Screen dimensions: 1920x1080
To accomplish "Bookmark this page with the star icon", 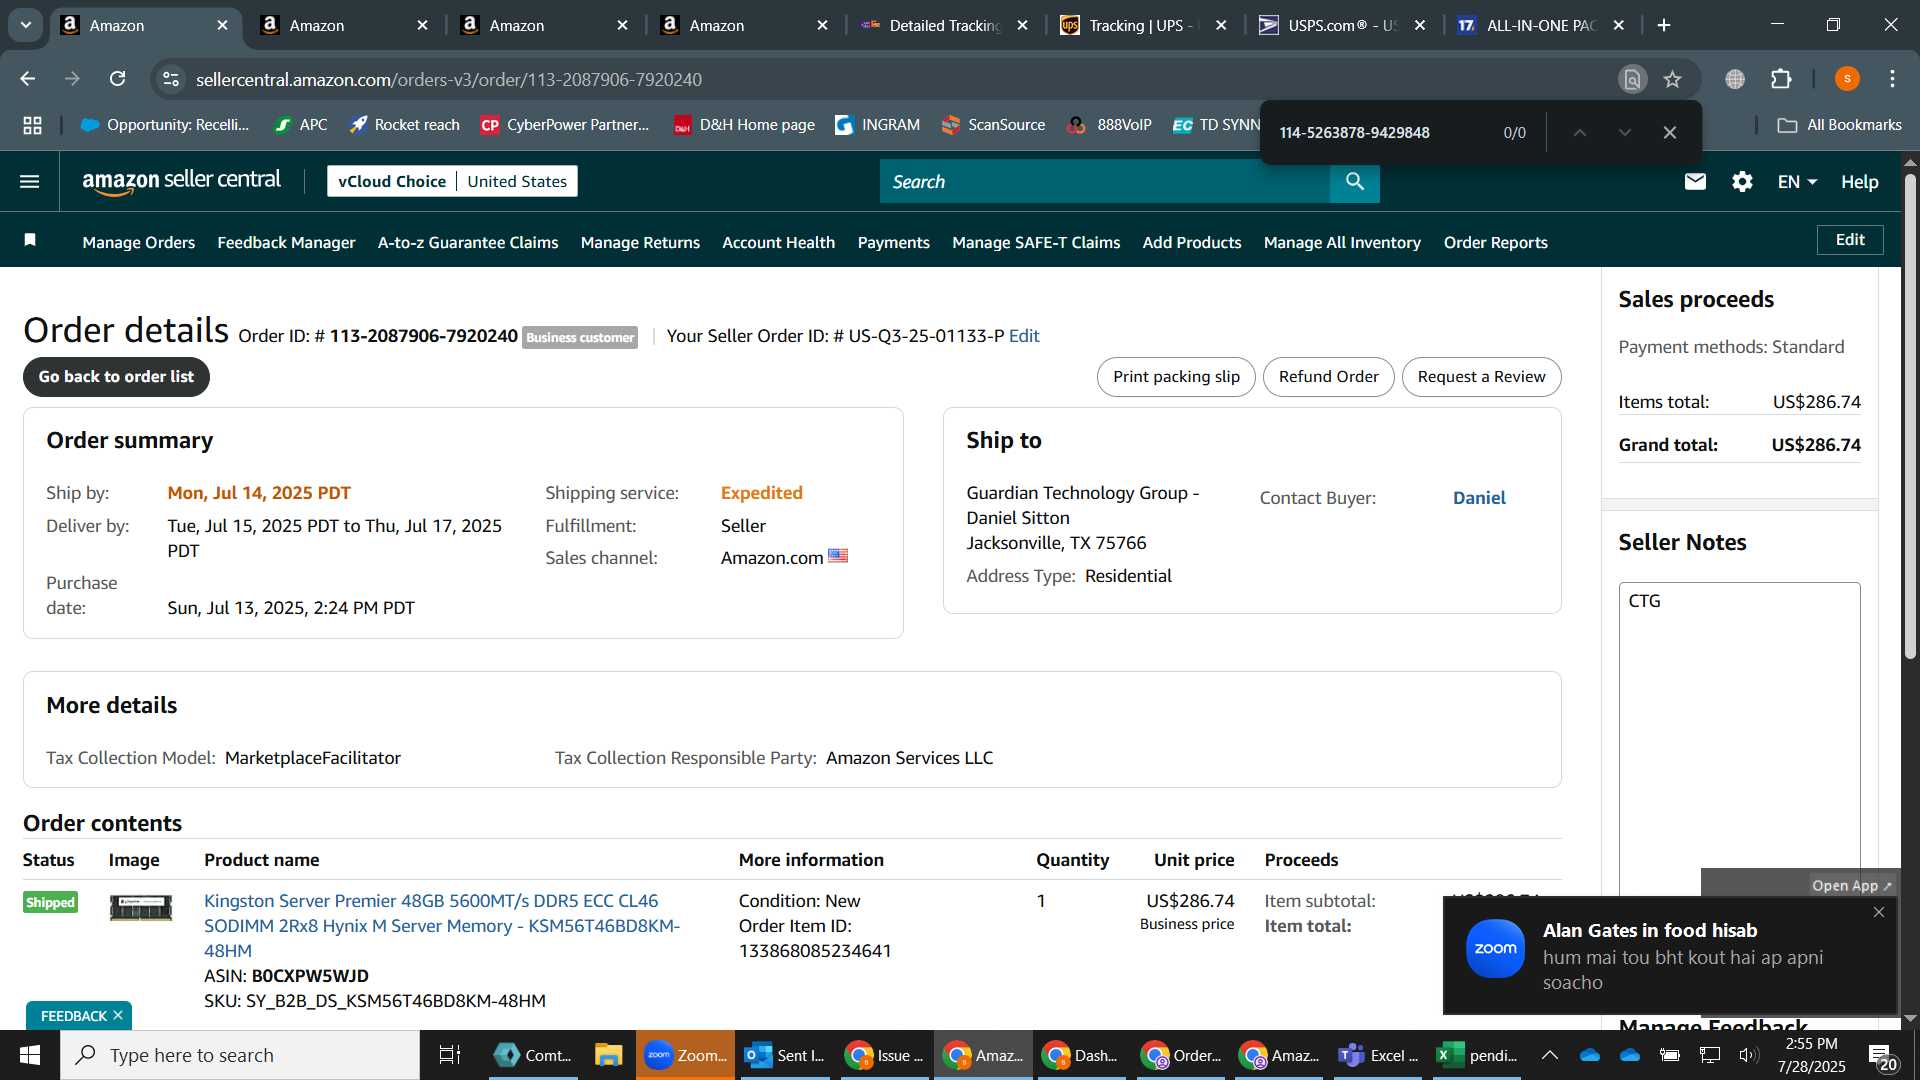I will [1672, 79].
